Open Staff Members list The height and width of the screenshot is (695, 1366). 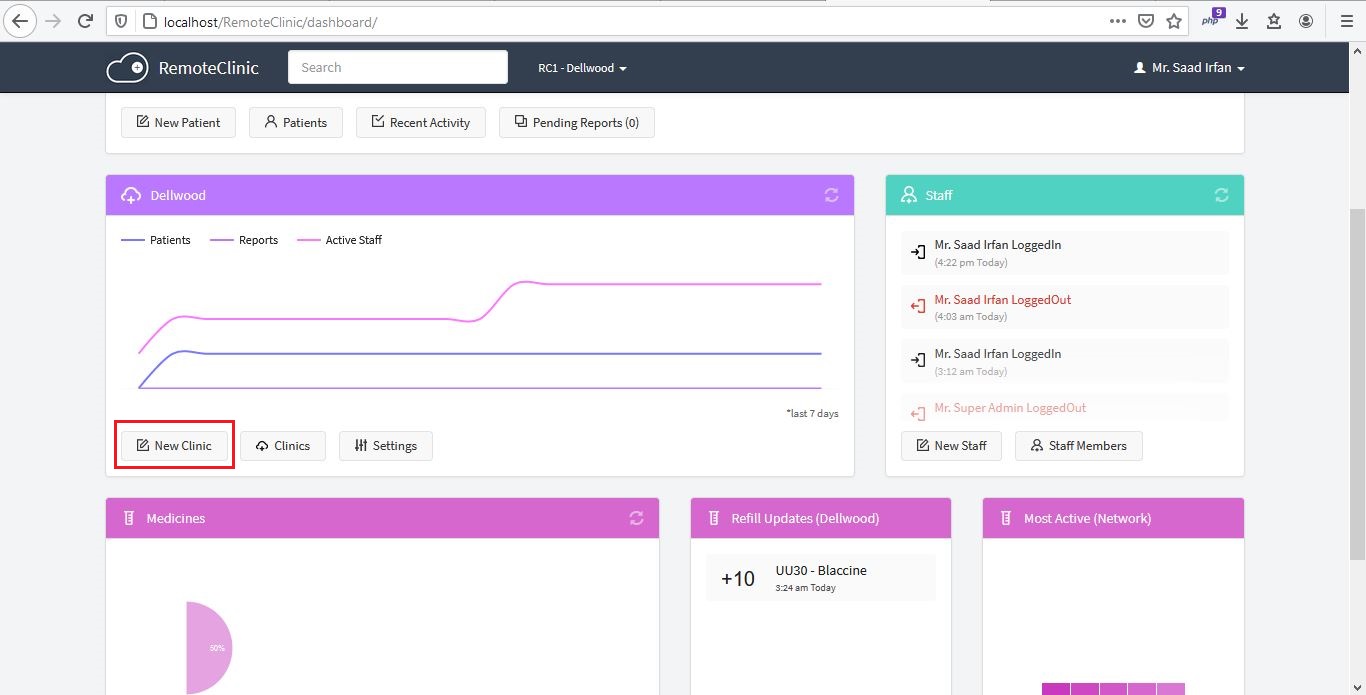[x=1079, y=445]
